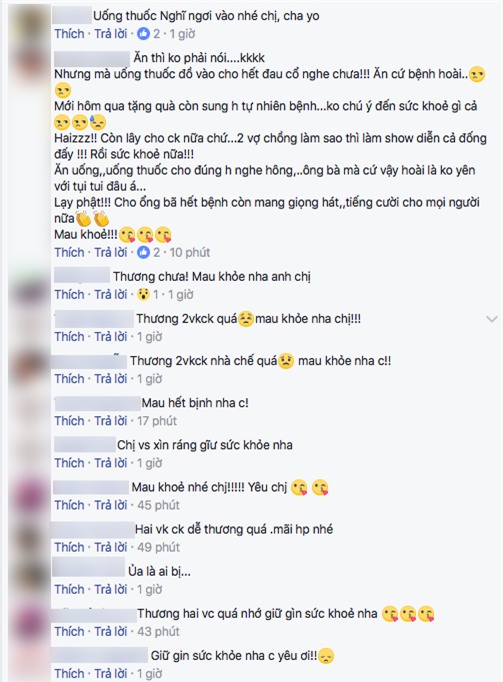Viewport: 503px width, 682px height.
Task: Reply to the 'Ủa là ai bị...' comment
Action: click(111, 589)
